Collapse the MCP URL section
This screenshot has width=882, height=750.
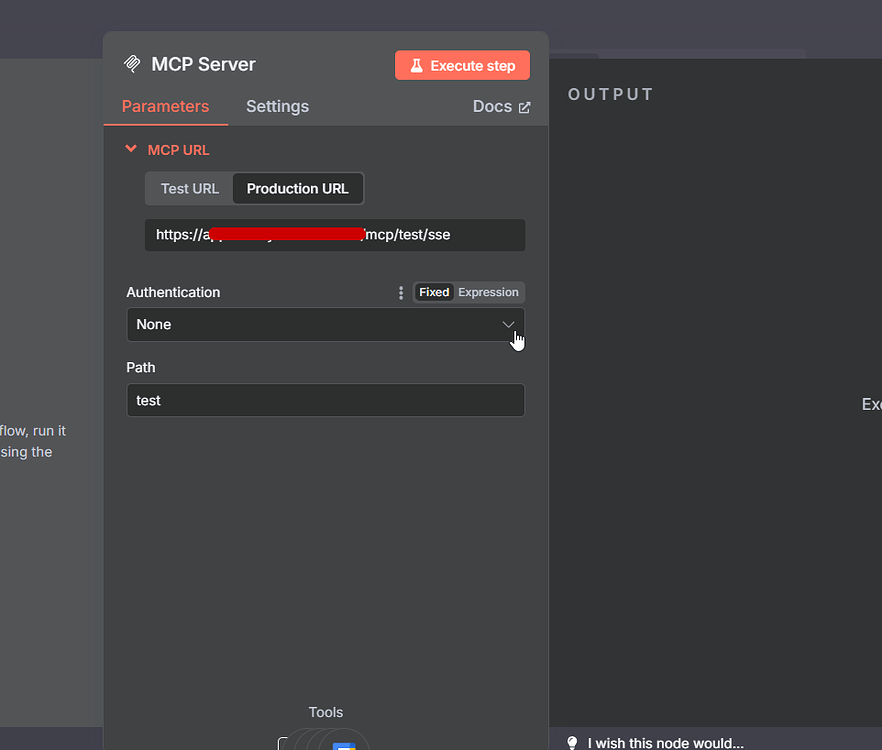[x=131, y=149]
